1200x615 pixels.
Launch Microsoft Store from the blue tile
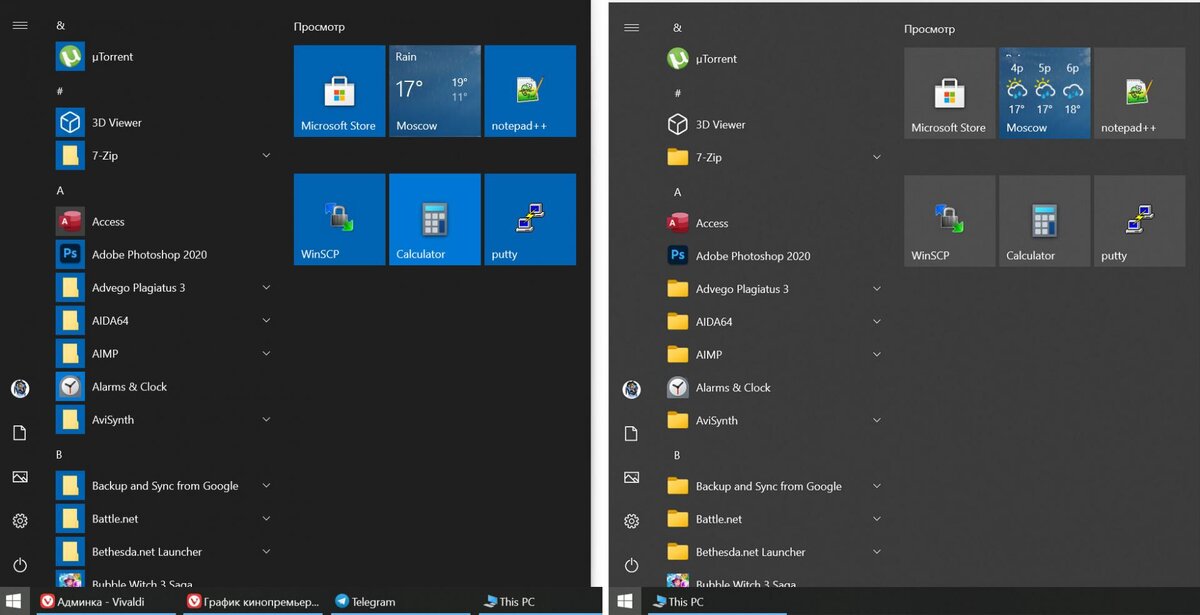click(339, 91)
